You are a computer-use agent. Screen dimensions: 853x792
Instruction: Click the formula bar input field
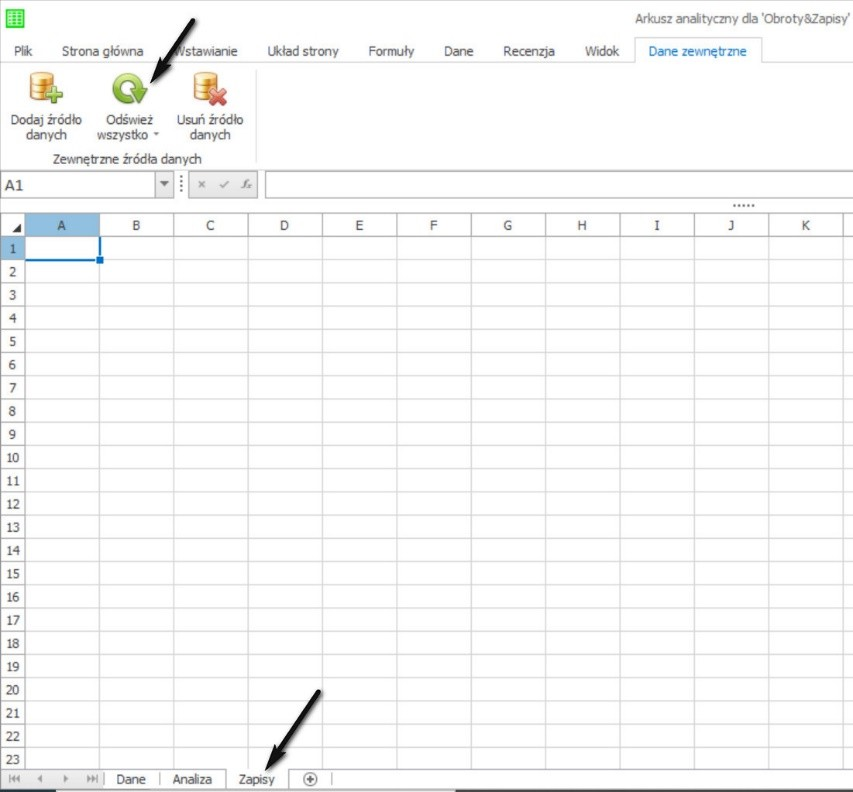pyautogui.click(x=559, y=185)
